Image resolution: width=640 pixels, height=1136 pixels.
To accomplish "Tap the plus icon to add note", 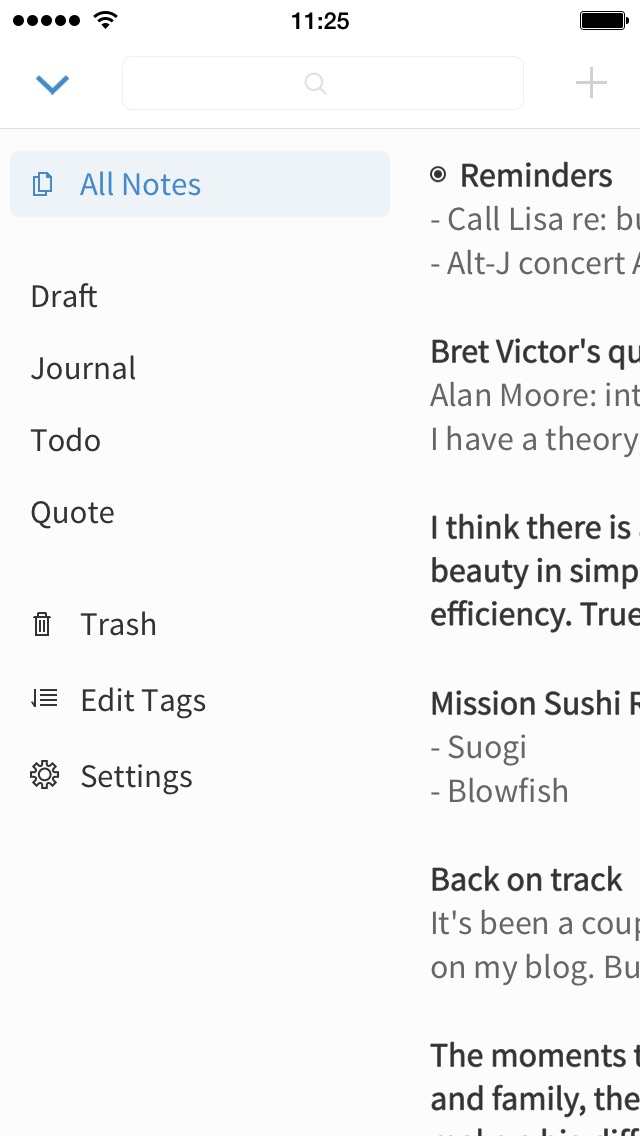I will [591, 83].
